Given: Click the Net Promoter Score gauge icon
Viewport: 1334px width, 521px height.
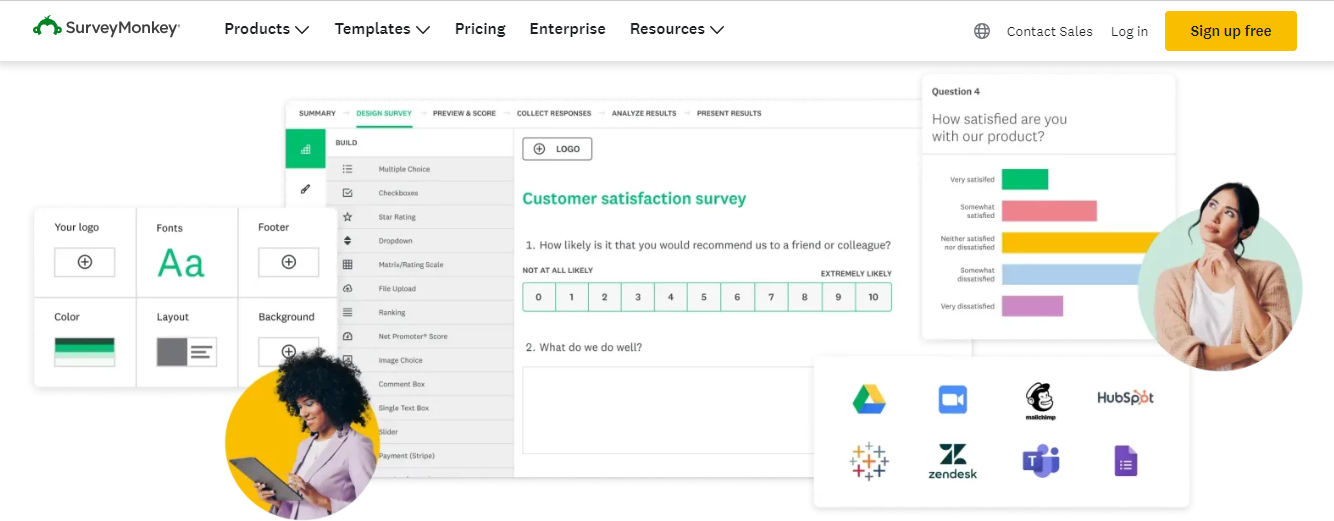Looking at the screenshot, I should click(x=347, y=336).
